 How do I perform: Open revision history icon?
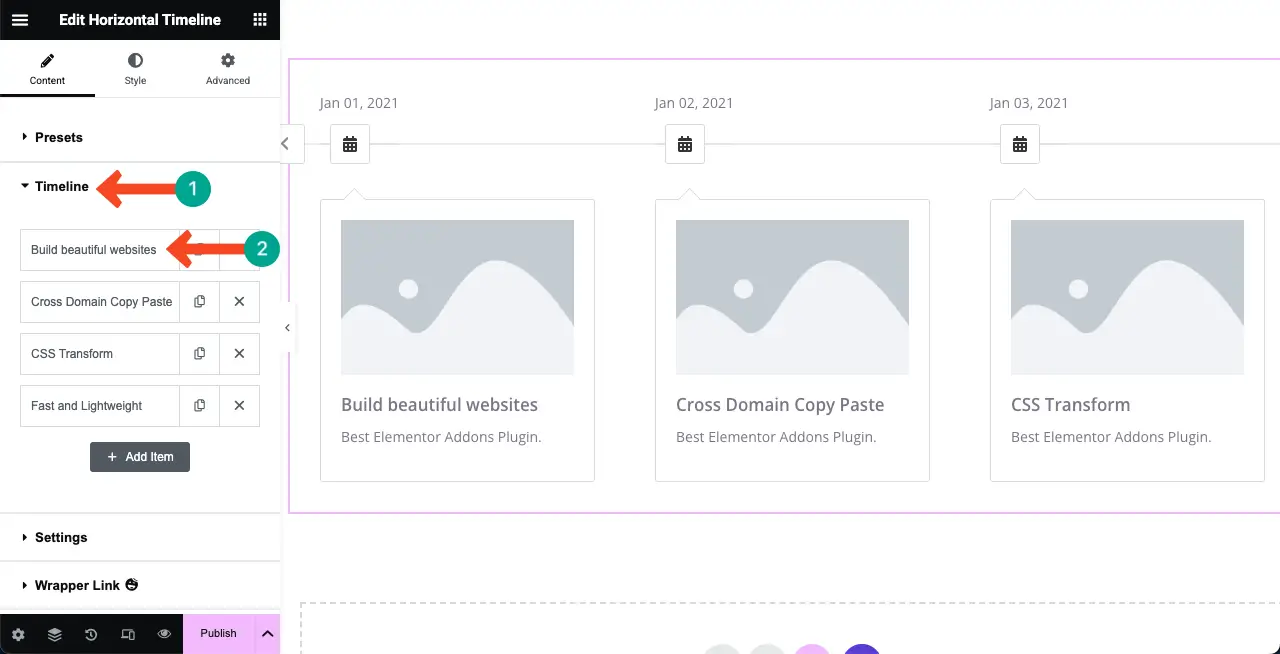pyautogui.click(x=91, y=633)
